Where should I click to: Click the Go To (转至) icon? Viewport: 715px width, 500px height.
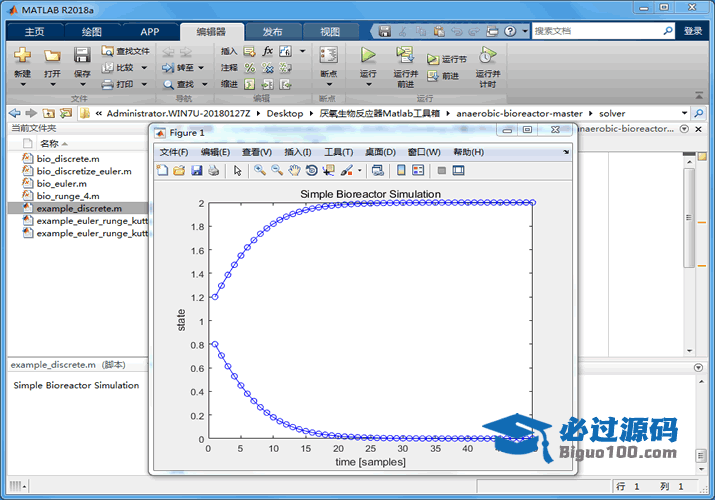pyautogui.click(x=168, y=68)
